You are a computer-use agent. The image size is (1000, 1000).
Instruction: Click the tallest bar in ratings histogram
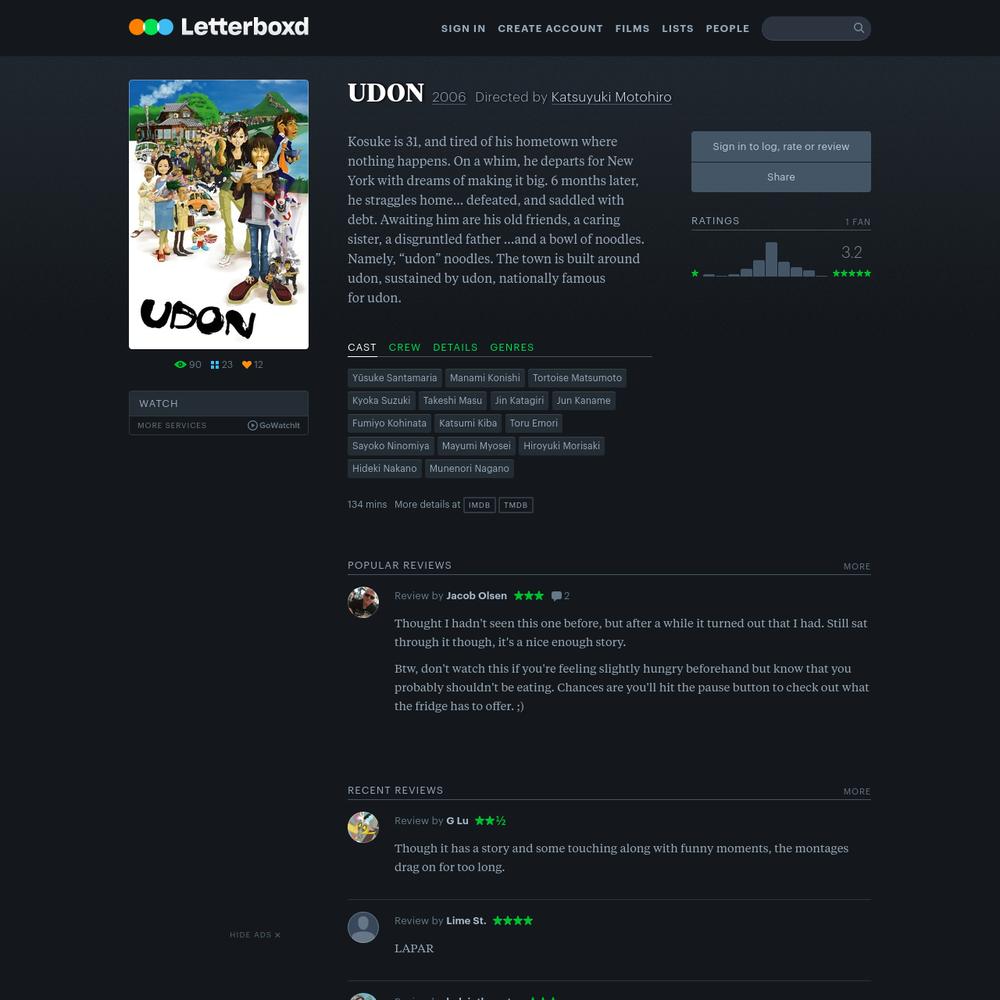771,259
